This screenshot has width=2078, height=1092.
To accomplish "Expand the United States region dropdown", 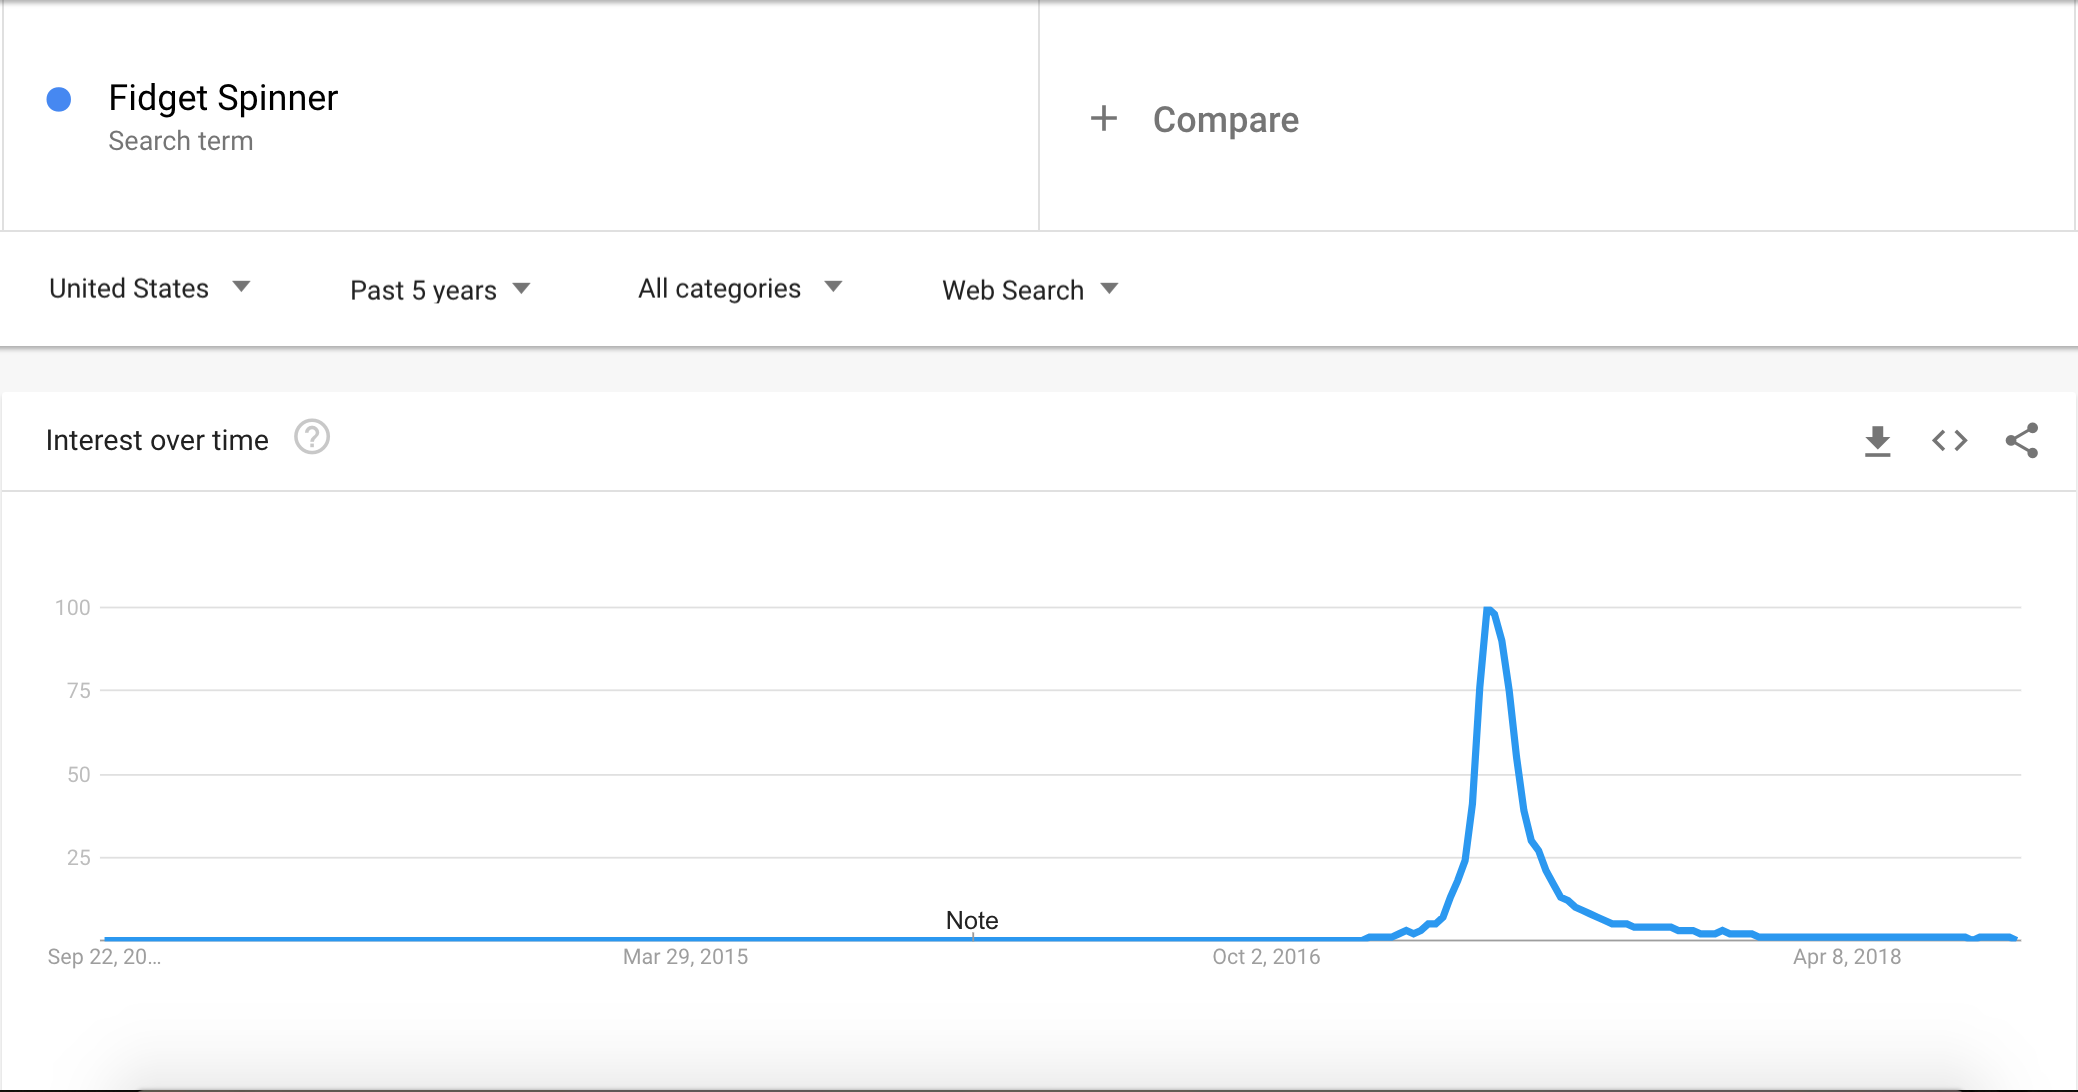I will [x=149, y=289].
